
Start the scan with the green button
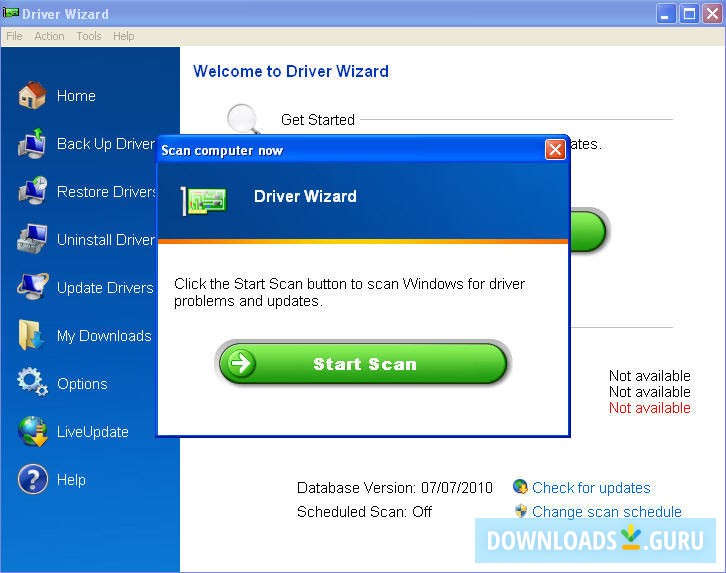pyautogui.click(x=363, y=363)
